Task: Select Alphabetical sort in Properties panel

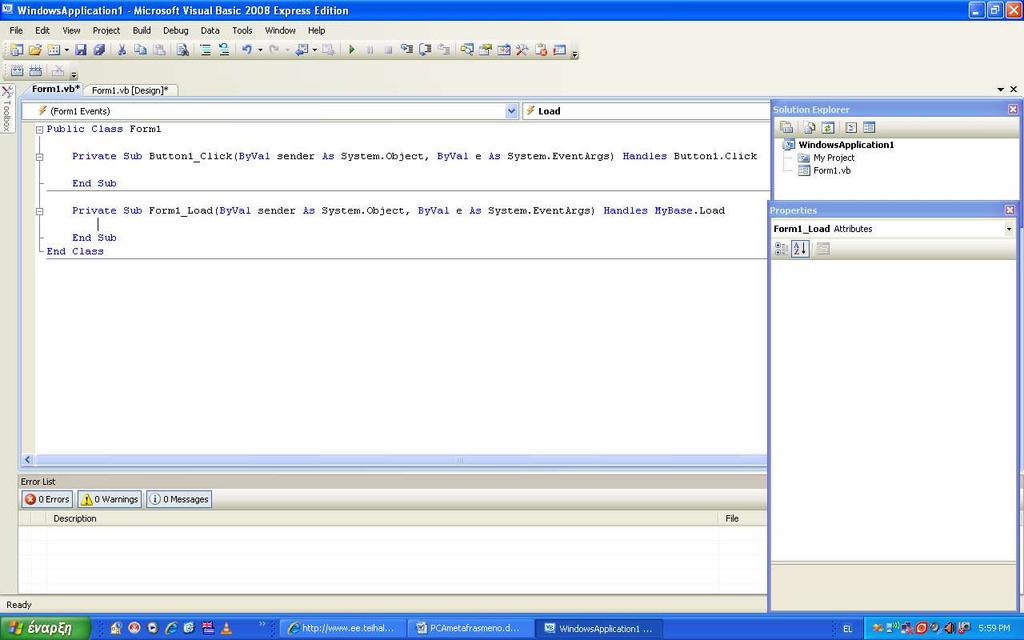Action: (801, 249)
